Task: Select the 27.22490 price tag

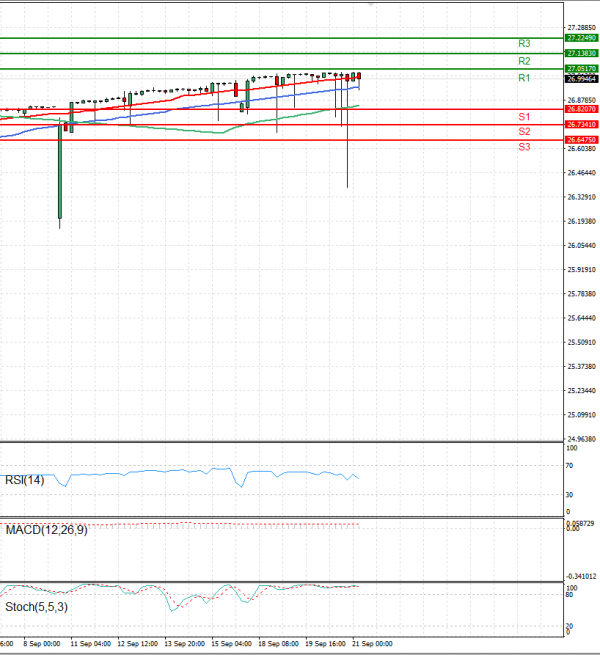Action: (x=582, y=38)
